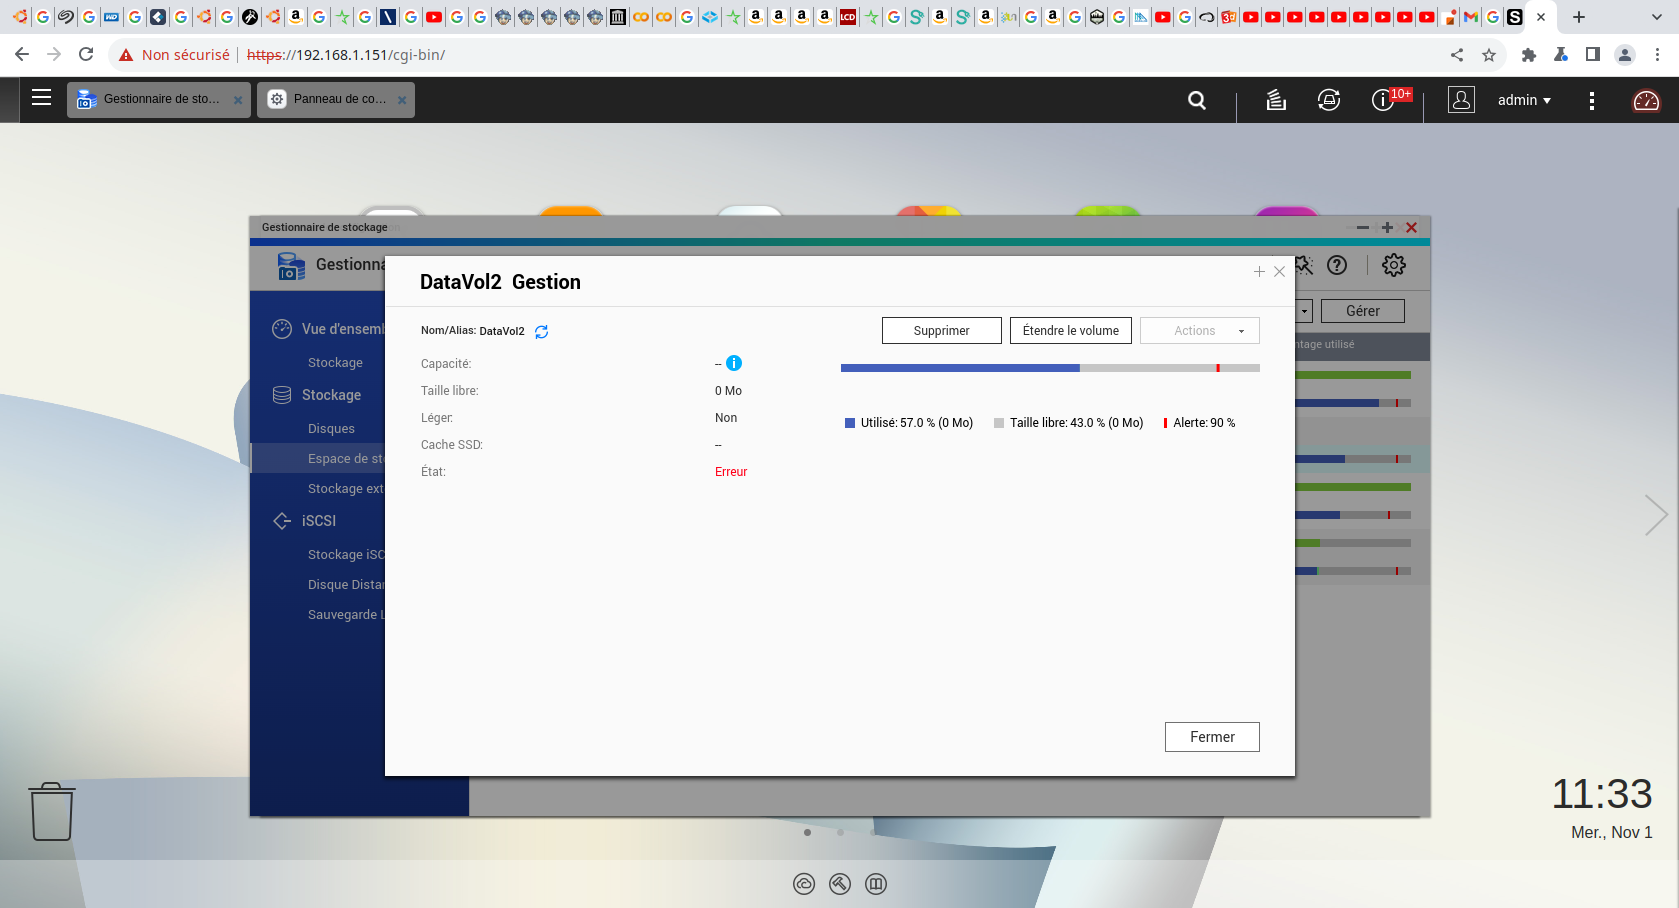Image resolution: width=1679 pixels, height=908 pixels.
Task: Toggle the browser side panel icon
Action: click(x=1593, y=55)
